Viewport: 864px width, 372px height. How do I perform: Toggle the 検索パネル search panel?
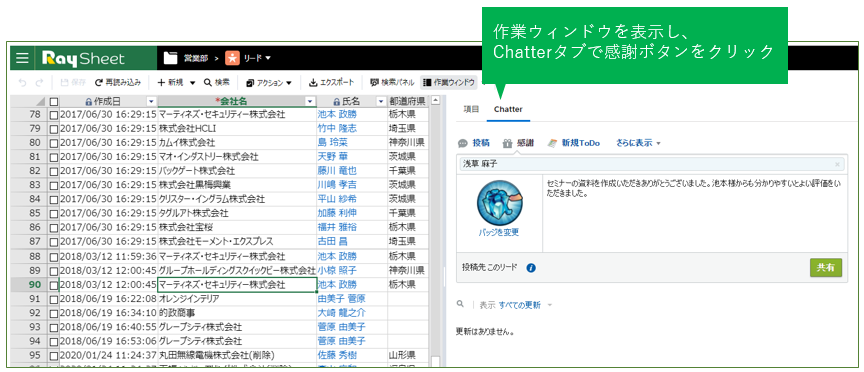pyautogui.click(x=392, y=83)
